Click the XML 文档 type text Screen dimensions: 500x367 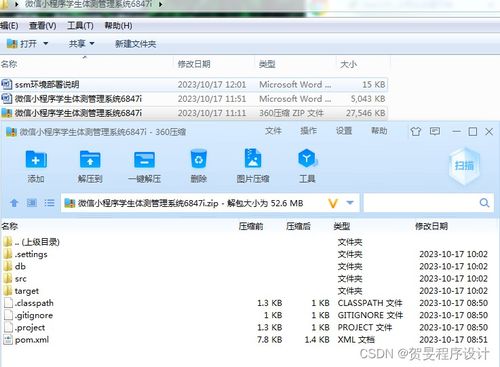tap(356, 340)
